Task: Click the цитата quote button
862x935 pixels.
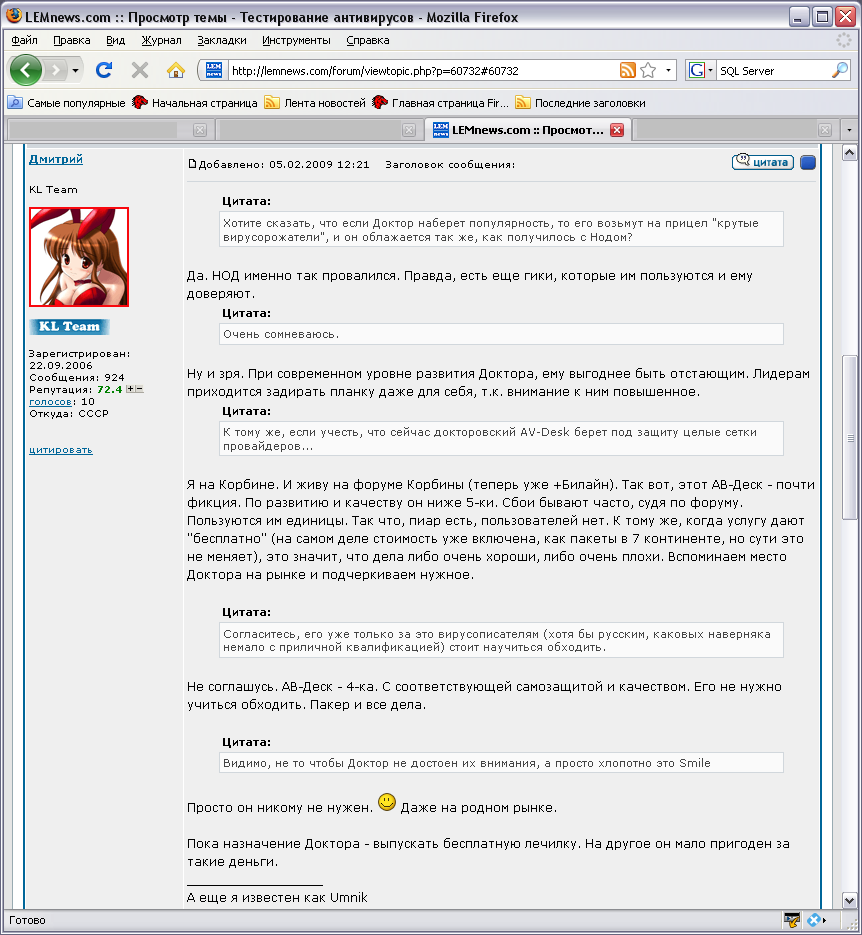Action: coord(762,162)
